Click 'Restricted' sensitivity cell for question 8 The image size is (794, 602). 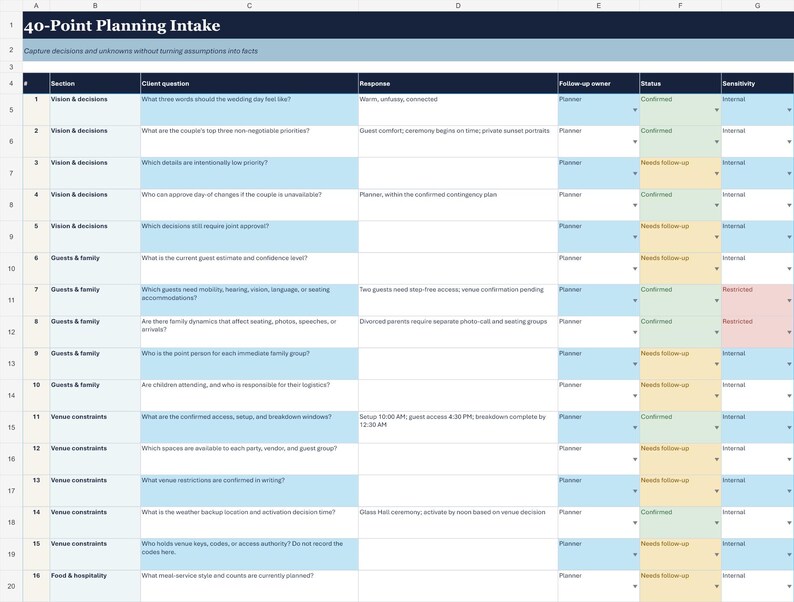[758, 332]
